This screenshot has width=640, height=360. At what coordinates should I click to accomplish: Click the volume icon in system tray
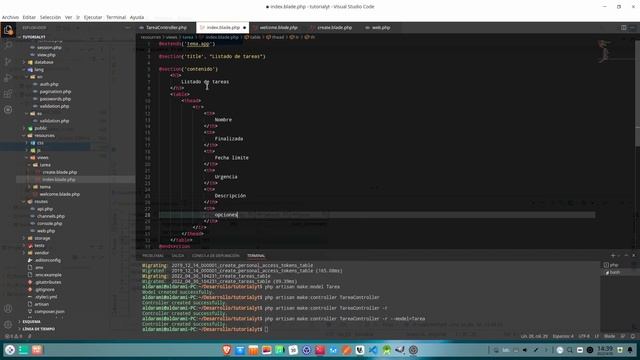[525, 350]
